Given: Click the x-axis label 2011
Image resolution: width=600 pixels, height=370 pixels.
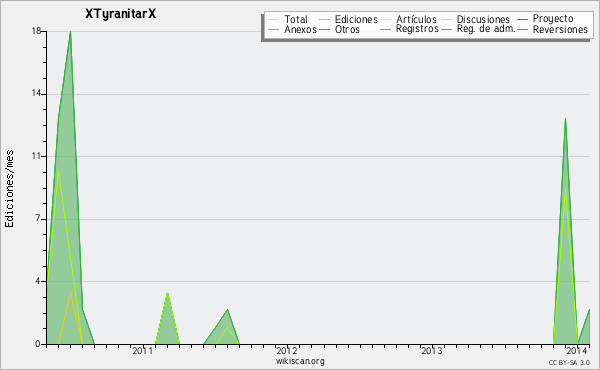Looking at the screenshot, I should tap(142, 351).
